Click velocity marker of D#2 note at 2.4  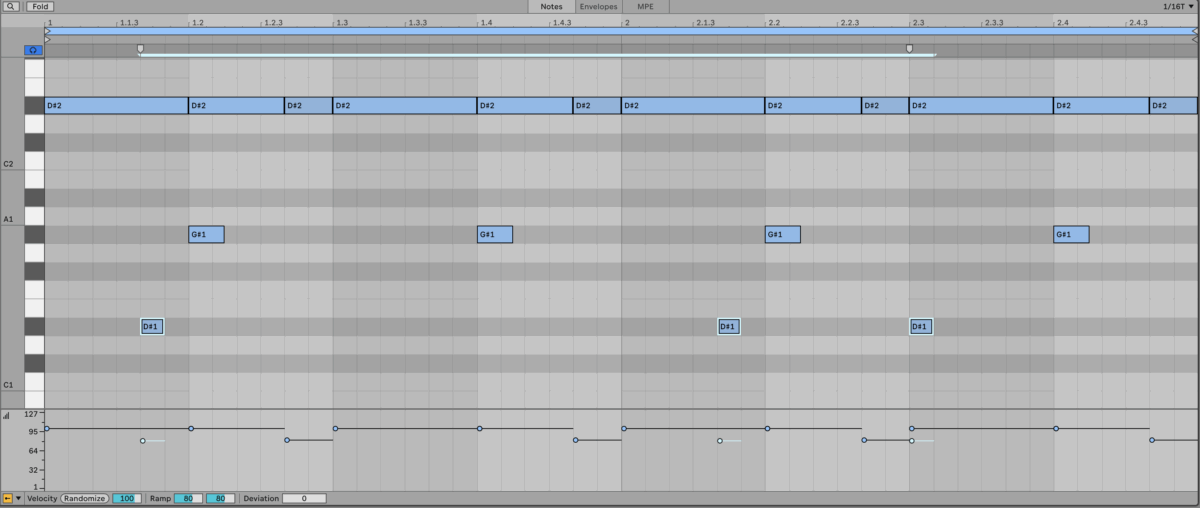click(1056, 428)
